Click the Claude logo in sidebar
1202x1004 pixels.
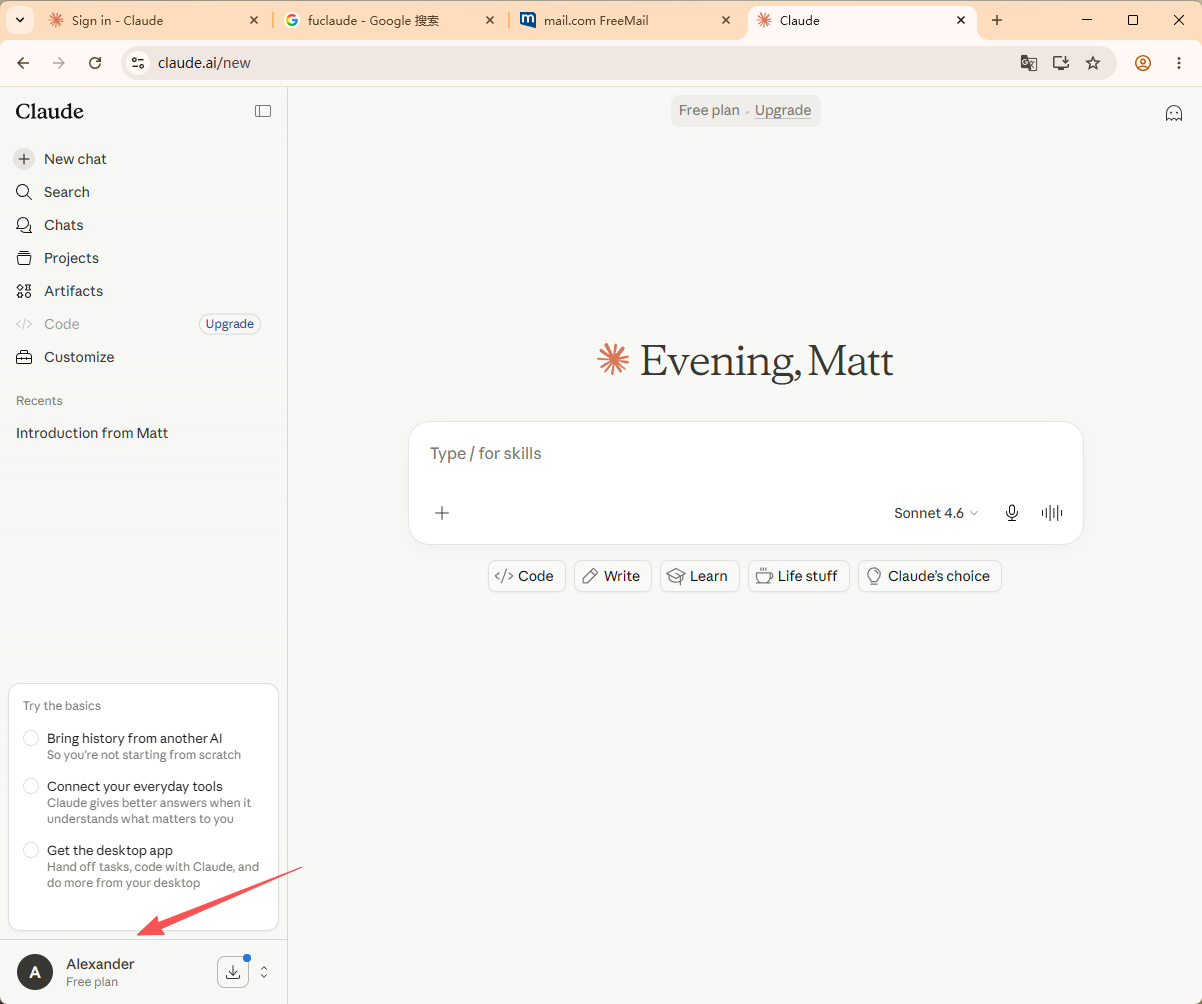coord(50,111)
